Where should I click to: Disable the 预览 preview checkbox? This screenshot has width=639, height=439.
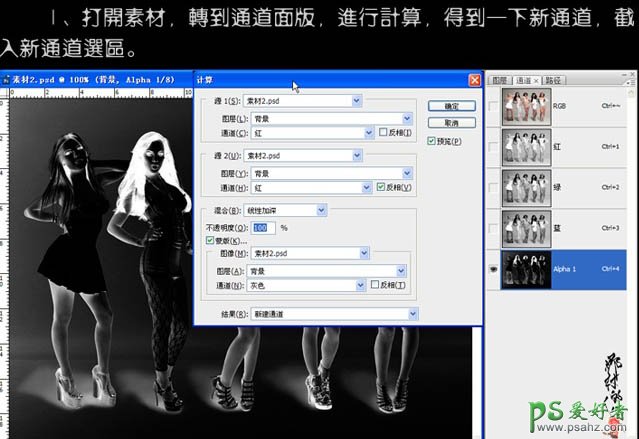432,141
